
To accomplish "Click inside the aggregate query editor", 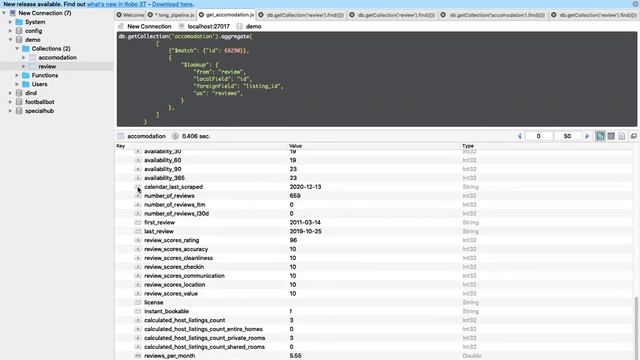I will tap(376, 79).
